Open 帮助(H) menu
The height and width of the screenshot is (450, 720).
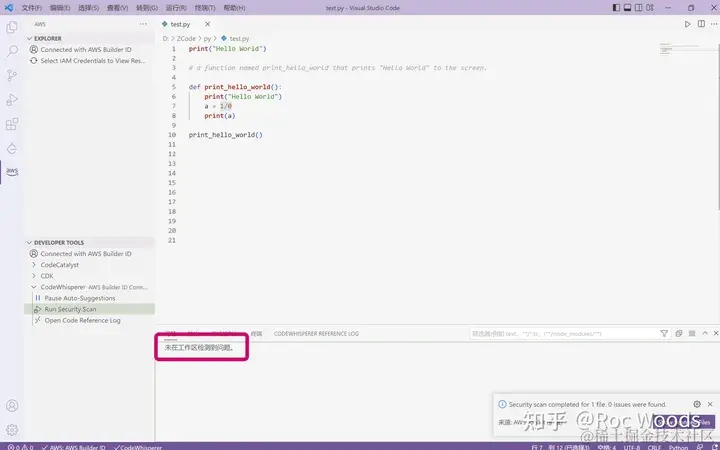tap(234, 8)
